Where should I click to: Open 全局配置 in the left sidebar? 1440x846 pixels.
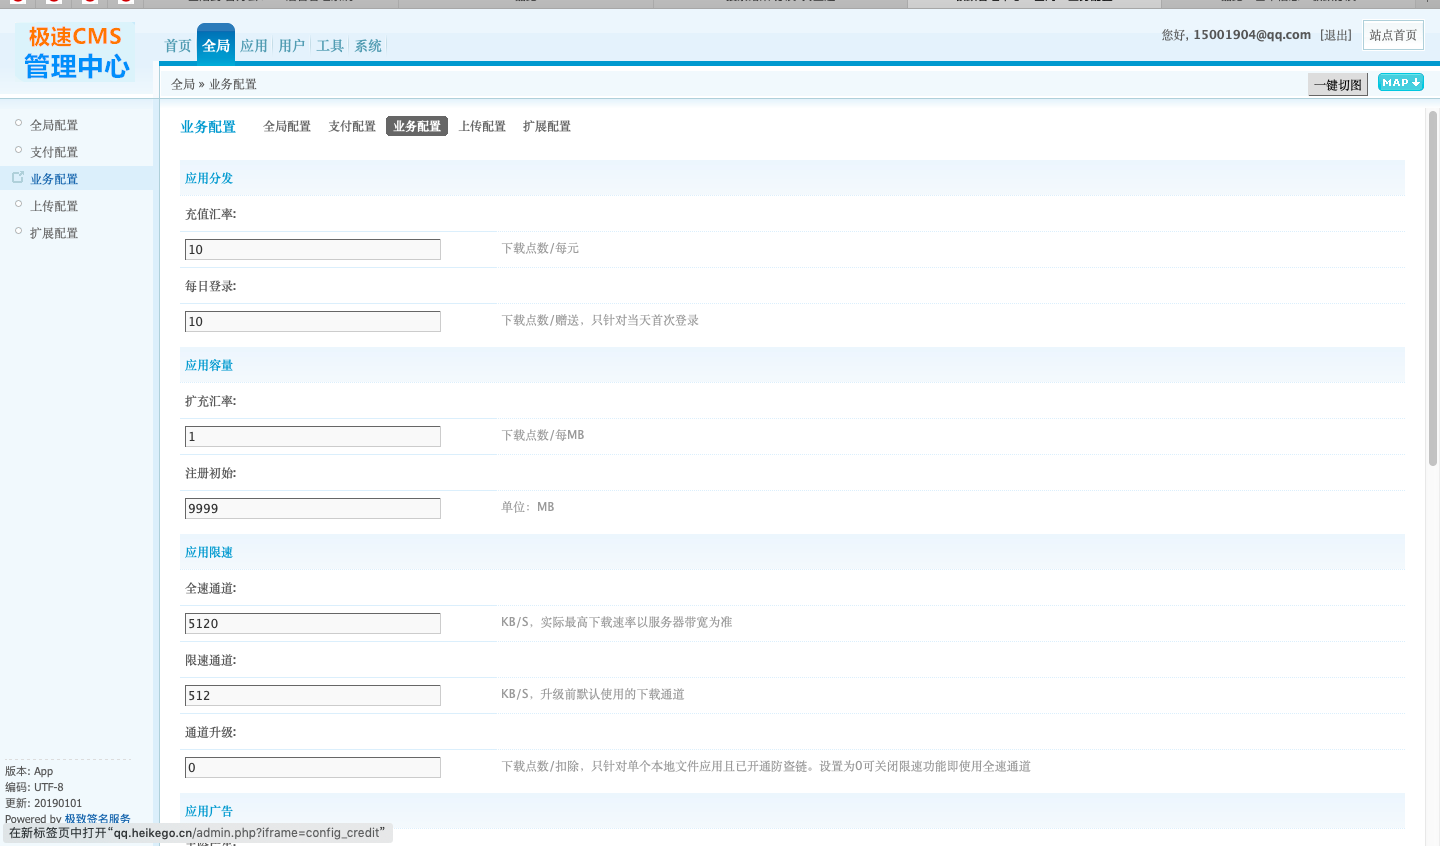pyautogui.click(x=54, y=125)
